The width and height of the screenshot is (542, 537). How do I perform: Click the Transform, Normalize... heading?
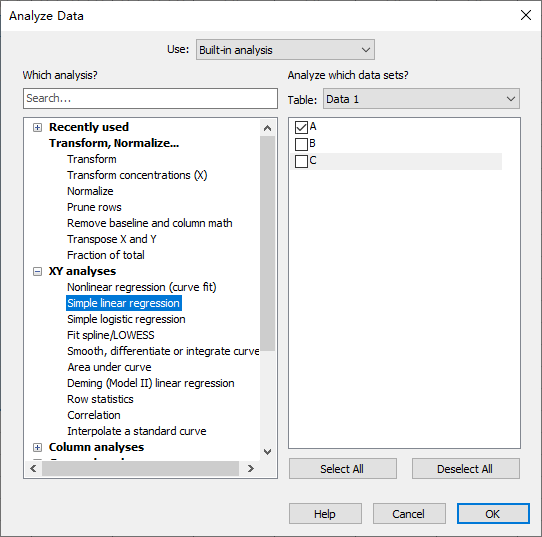tap(114, 143)
